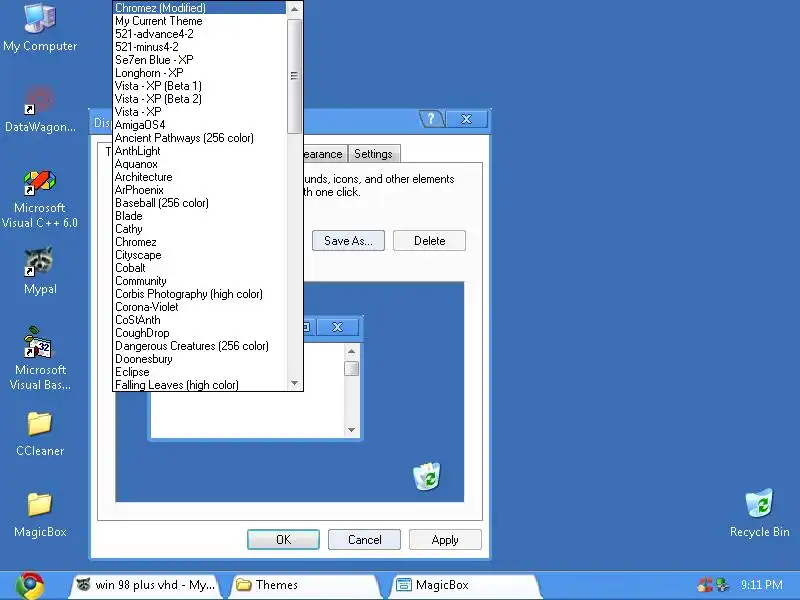Click preview window scrollbar up arrow

352,352
